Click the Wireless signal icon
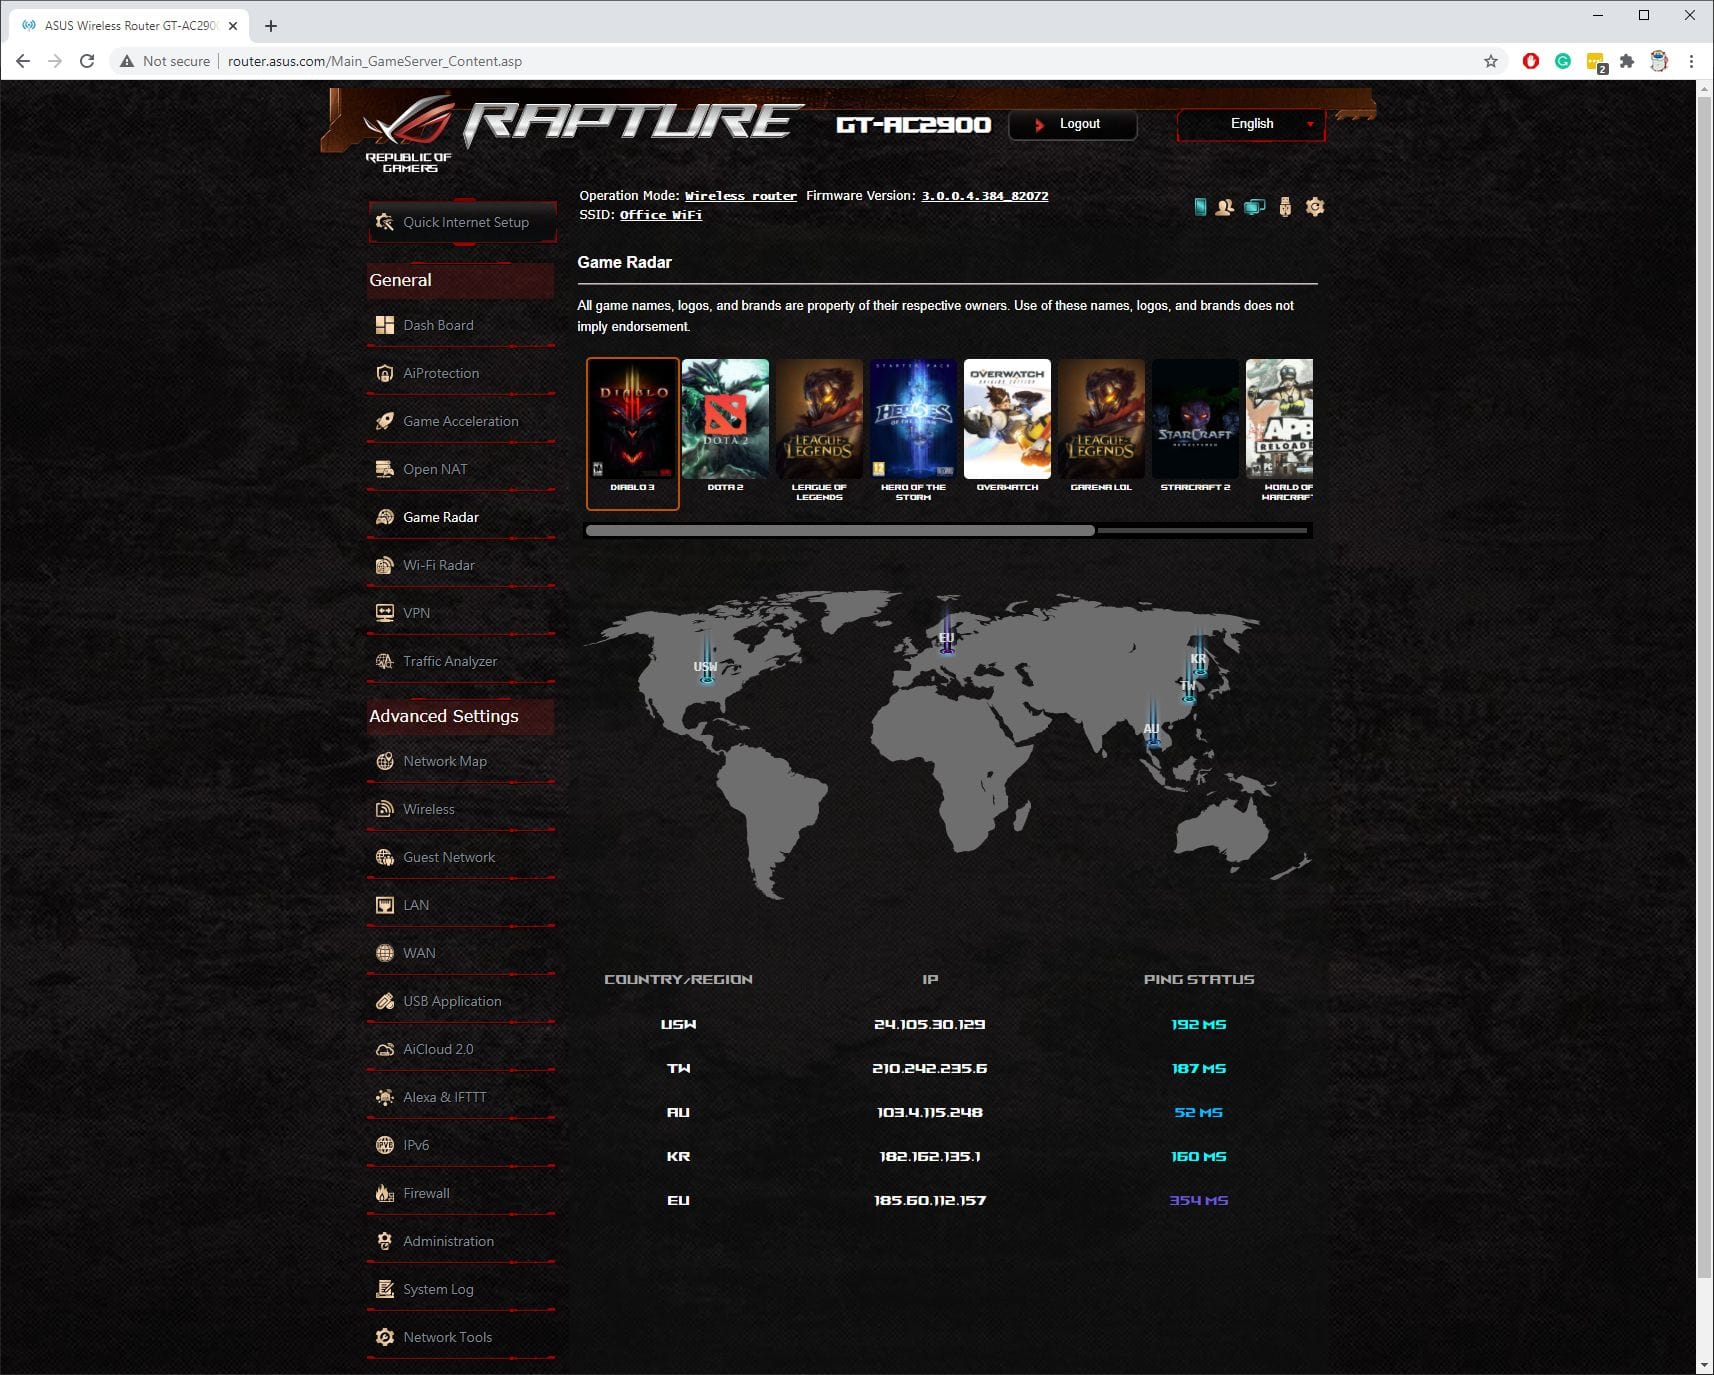1714x1375 pixels. [385, 809]
